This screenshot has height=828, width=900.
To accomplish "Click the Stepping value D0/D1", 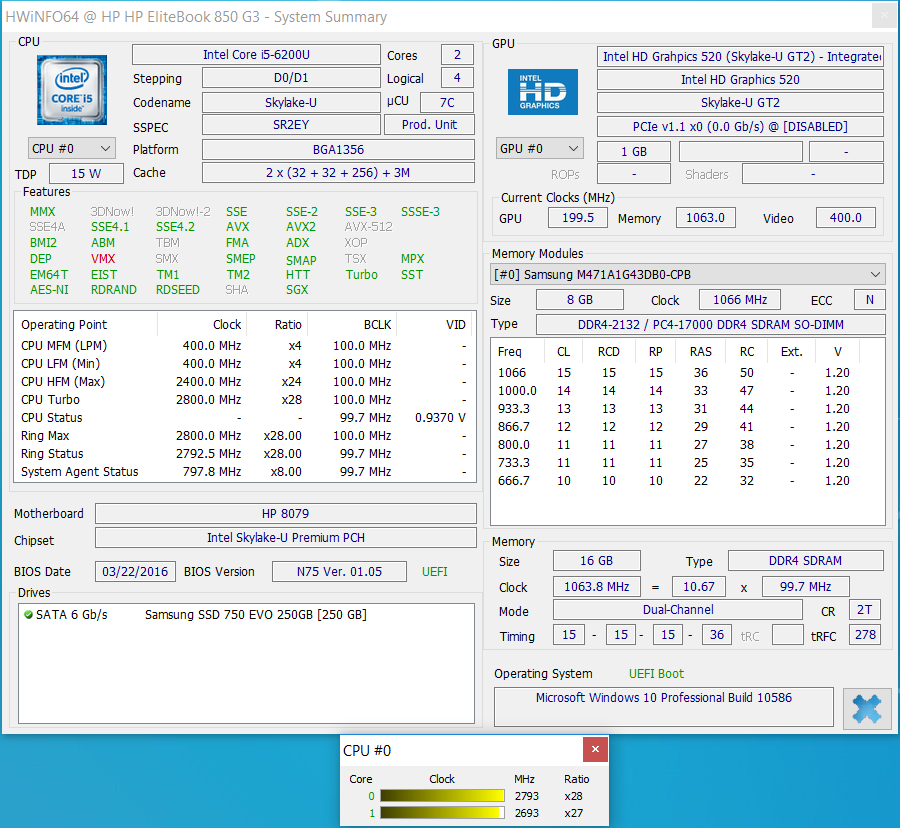I will pos(291,77).
